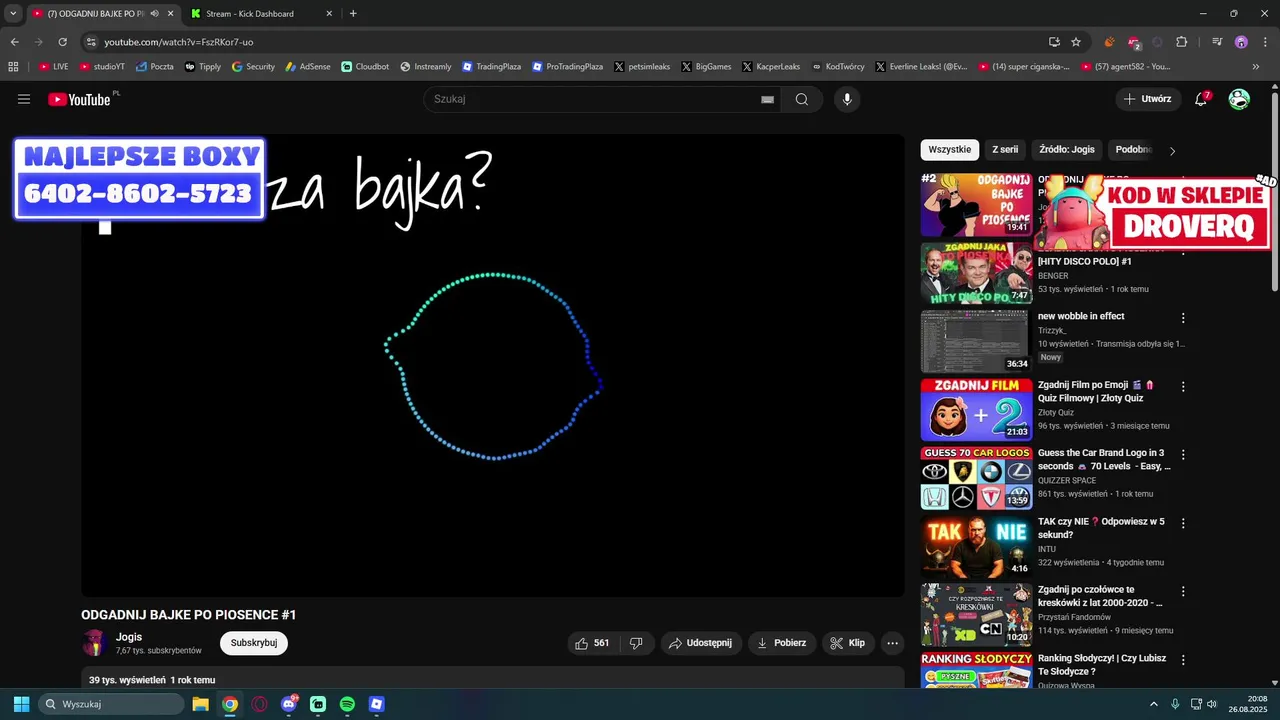Open Chrome media control icon
The image size is (1280, 720).
[1217, 42]
